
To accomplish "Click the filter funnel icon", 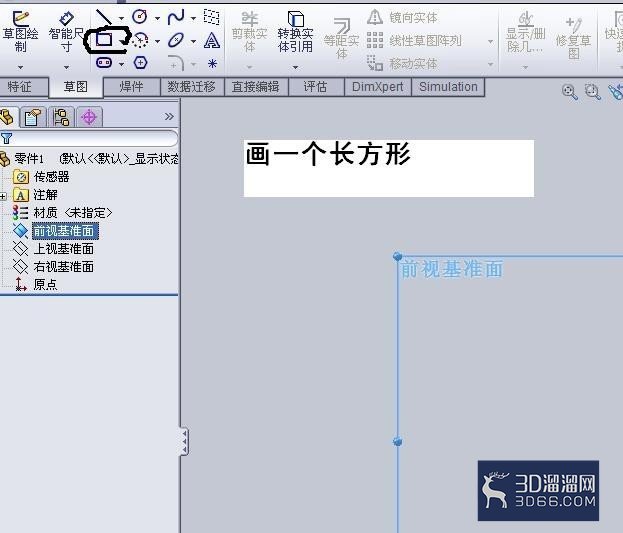I will [x=6, y=138].
